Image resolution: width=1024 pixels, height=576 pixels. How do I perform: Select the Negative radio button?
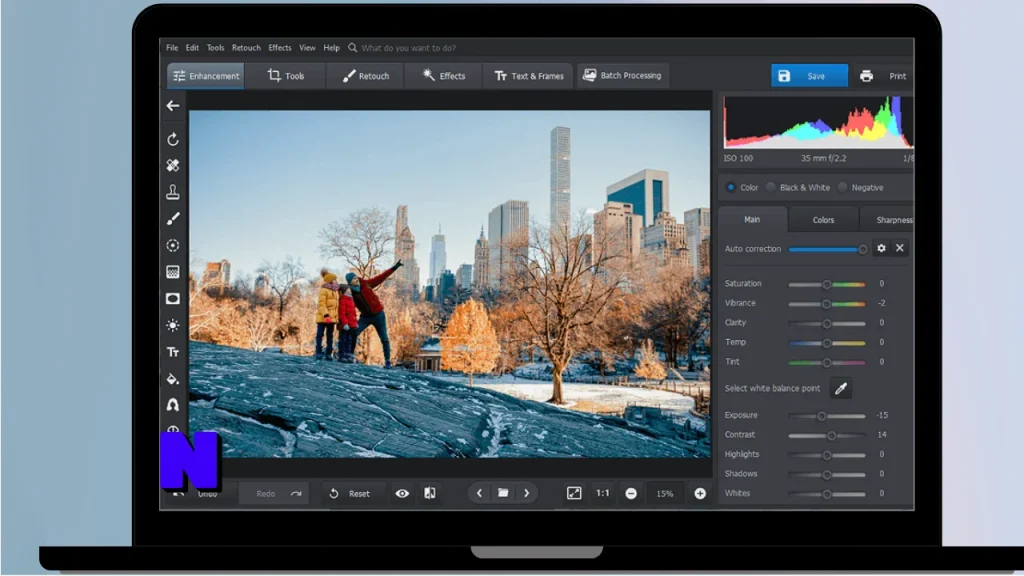click(842, 187)
